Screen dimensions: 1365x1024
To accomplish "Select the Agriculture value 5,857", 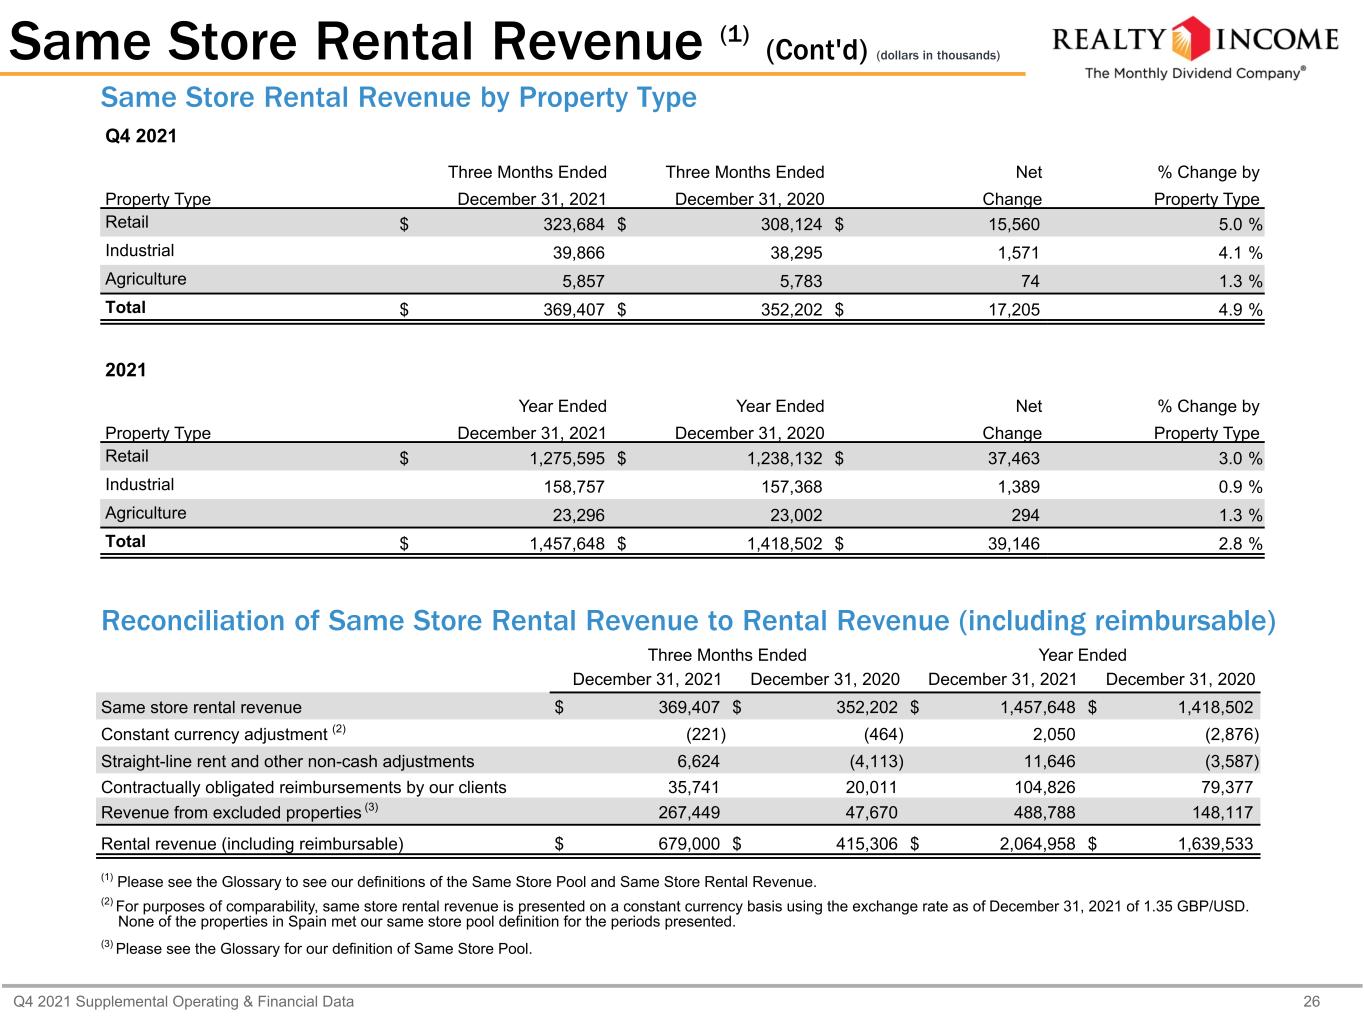I will tap(582, 282).
